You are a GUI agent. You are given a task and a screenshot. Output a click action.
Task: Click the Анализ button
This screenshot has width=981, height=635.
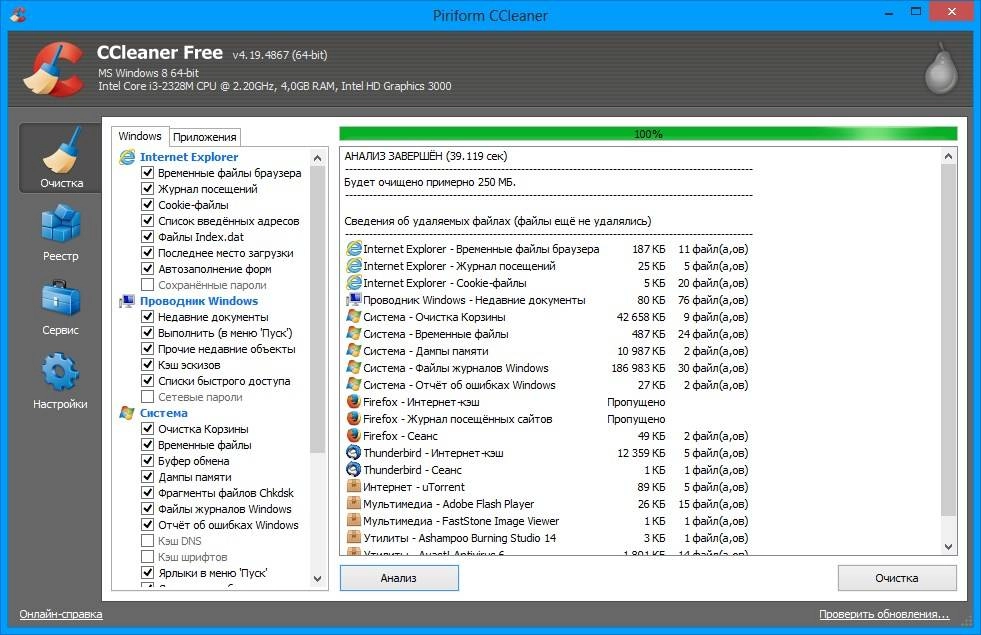click(399, 578)
